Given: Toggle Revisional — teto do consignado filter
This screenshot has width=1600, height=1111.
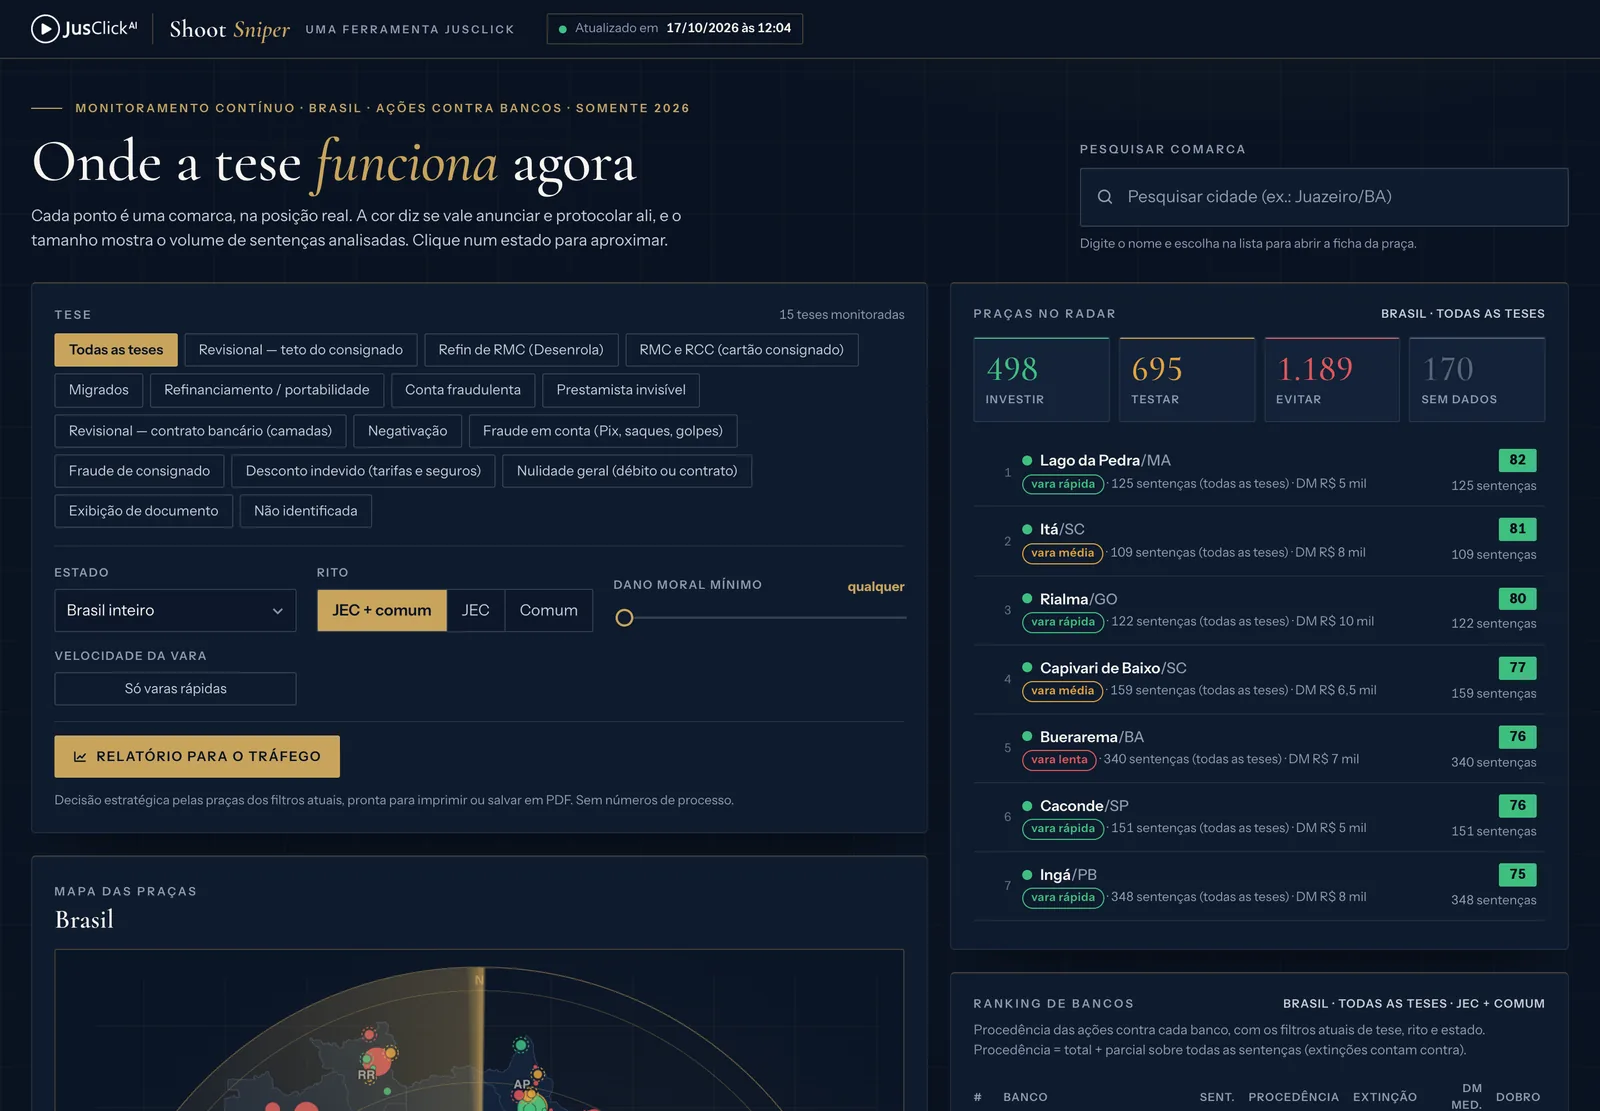Looking at the screenshot, I should (301, 350).
